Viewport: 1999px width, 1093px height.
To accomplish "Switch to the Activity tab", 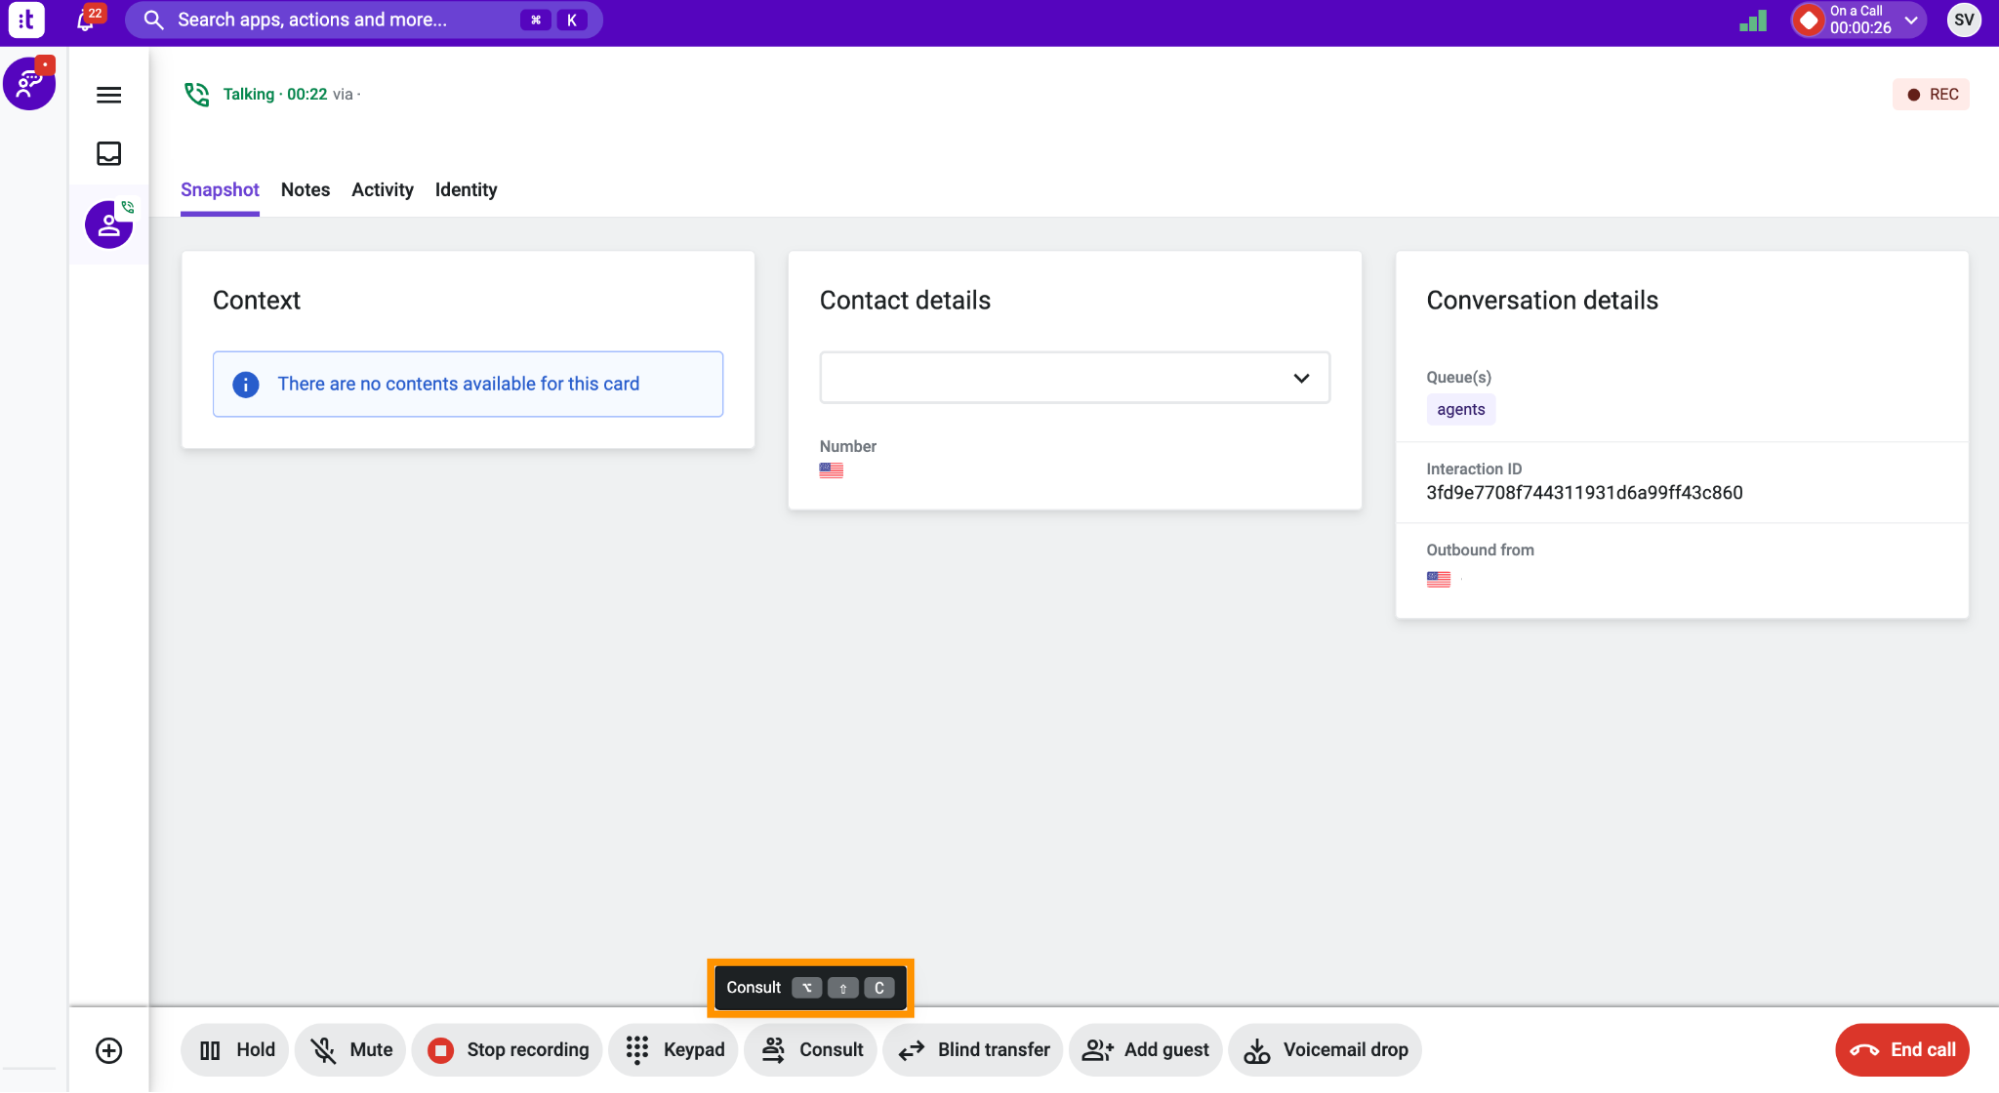I will (x=382, y=190).
